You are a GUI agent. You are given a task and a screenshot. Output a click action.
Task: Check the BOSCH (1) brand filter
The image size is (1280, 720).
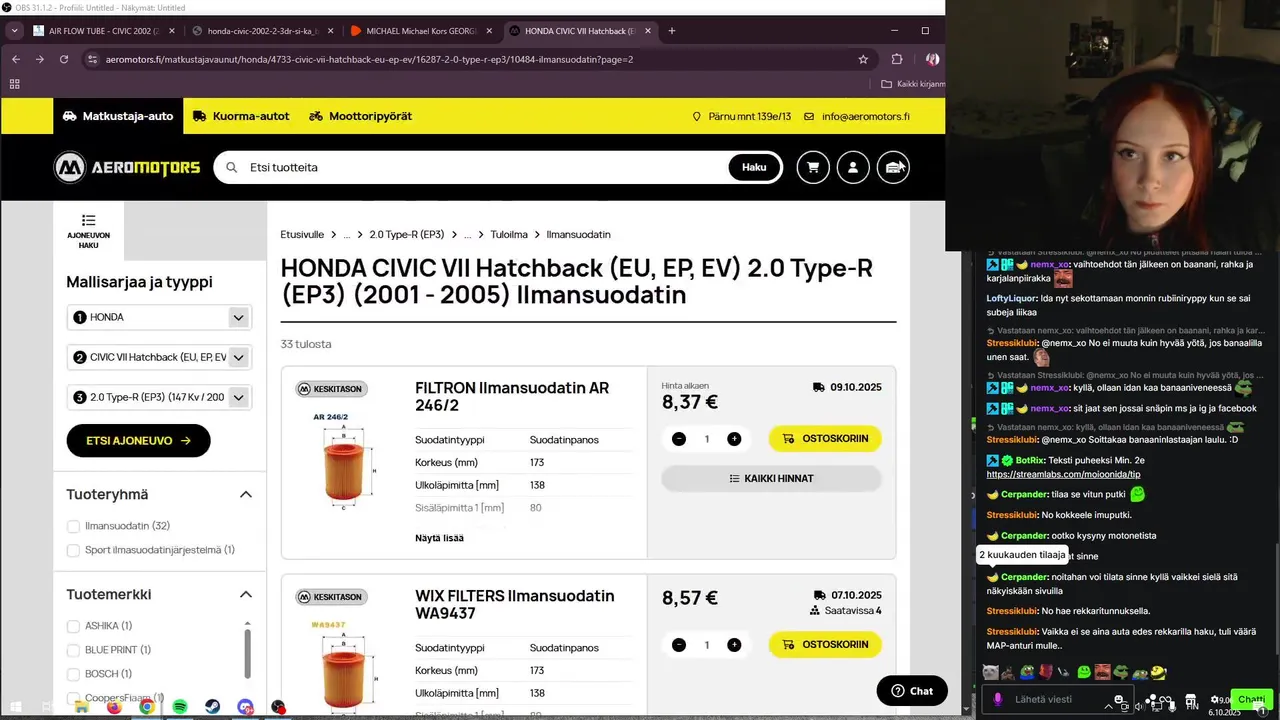(73, 674)
